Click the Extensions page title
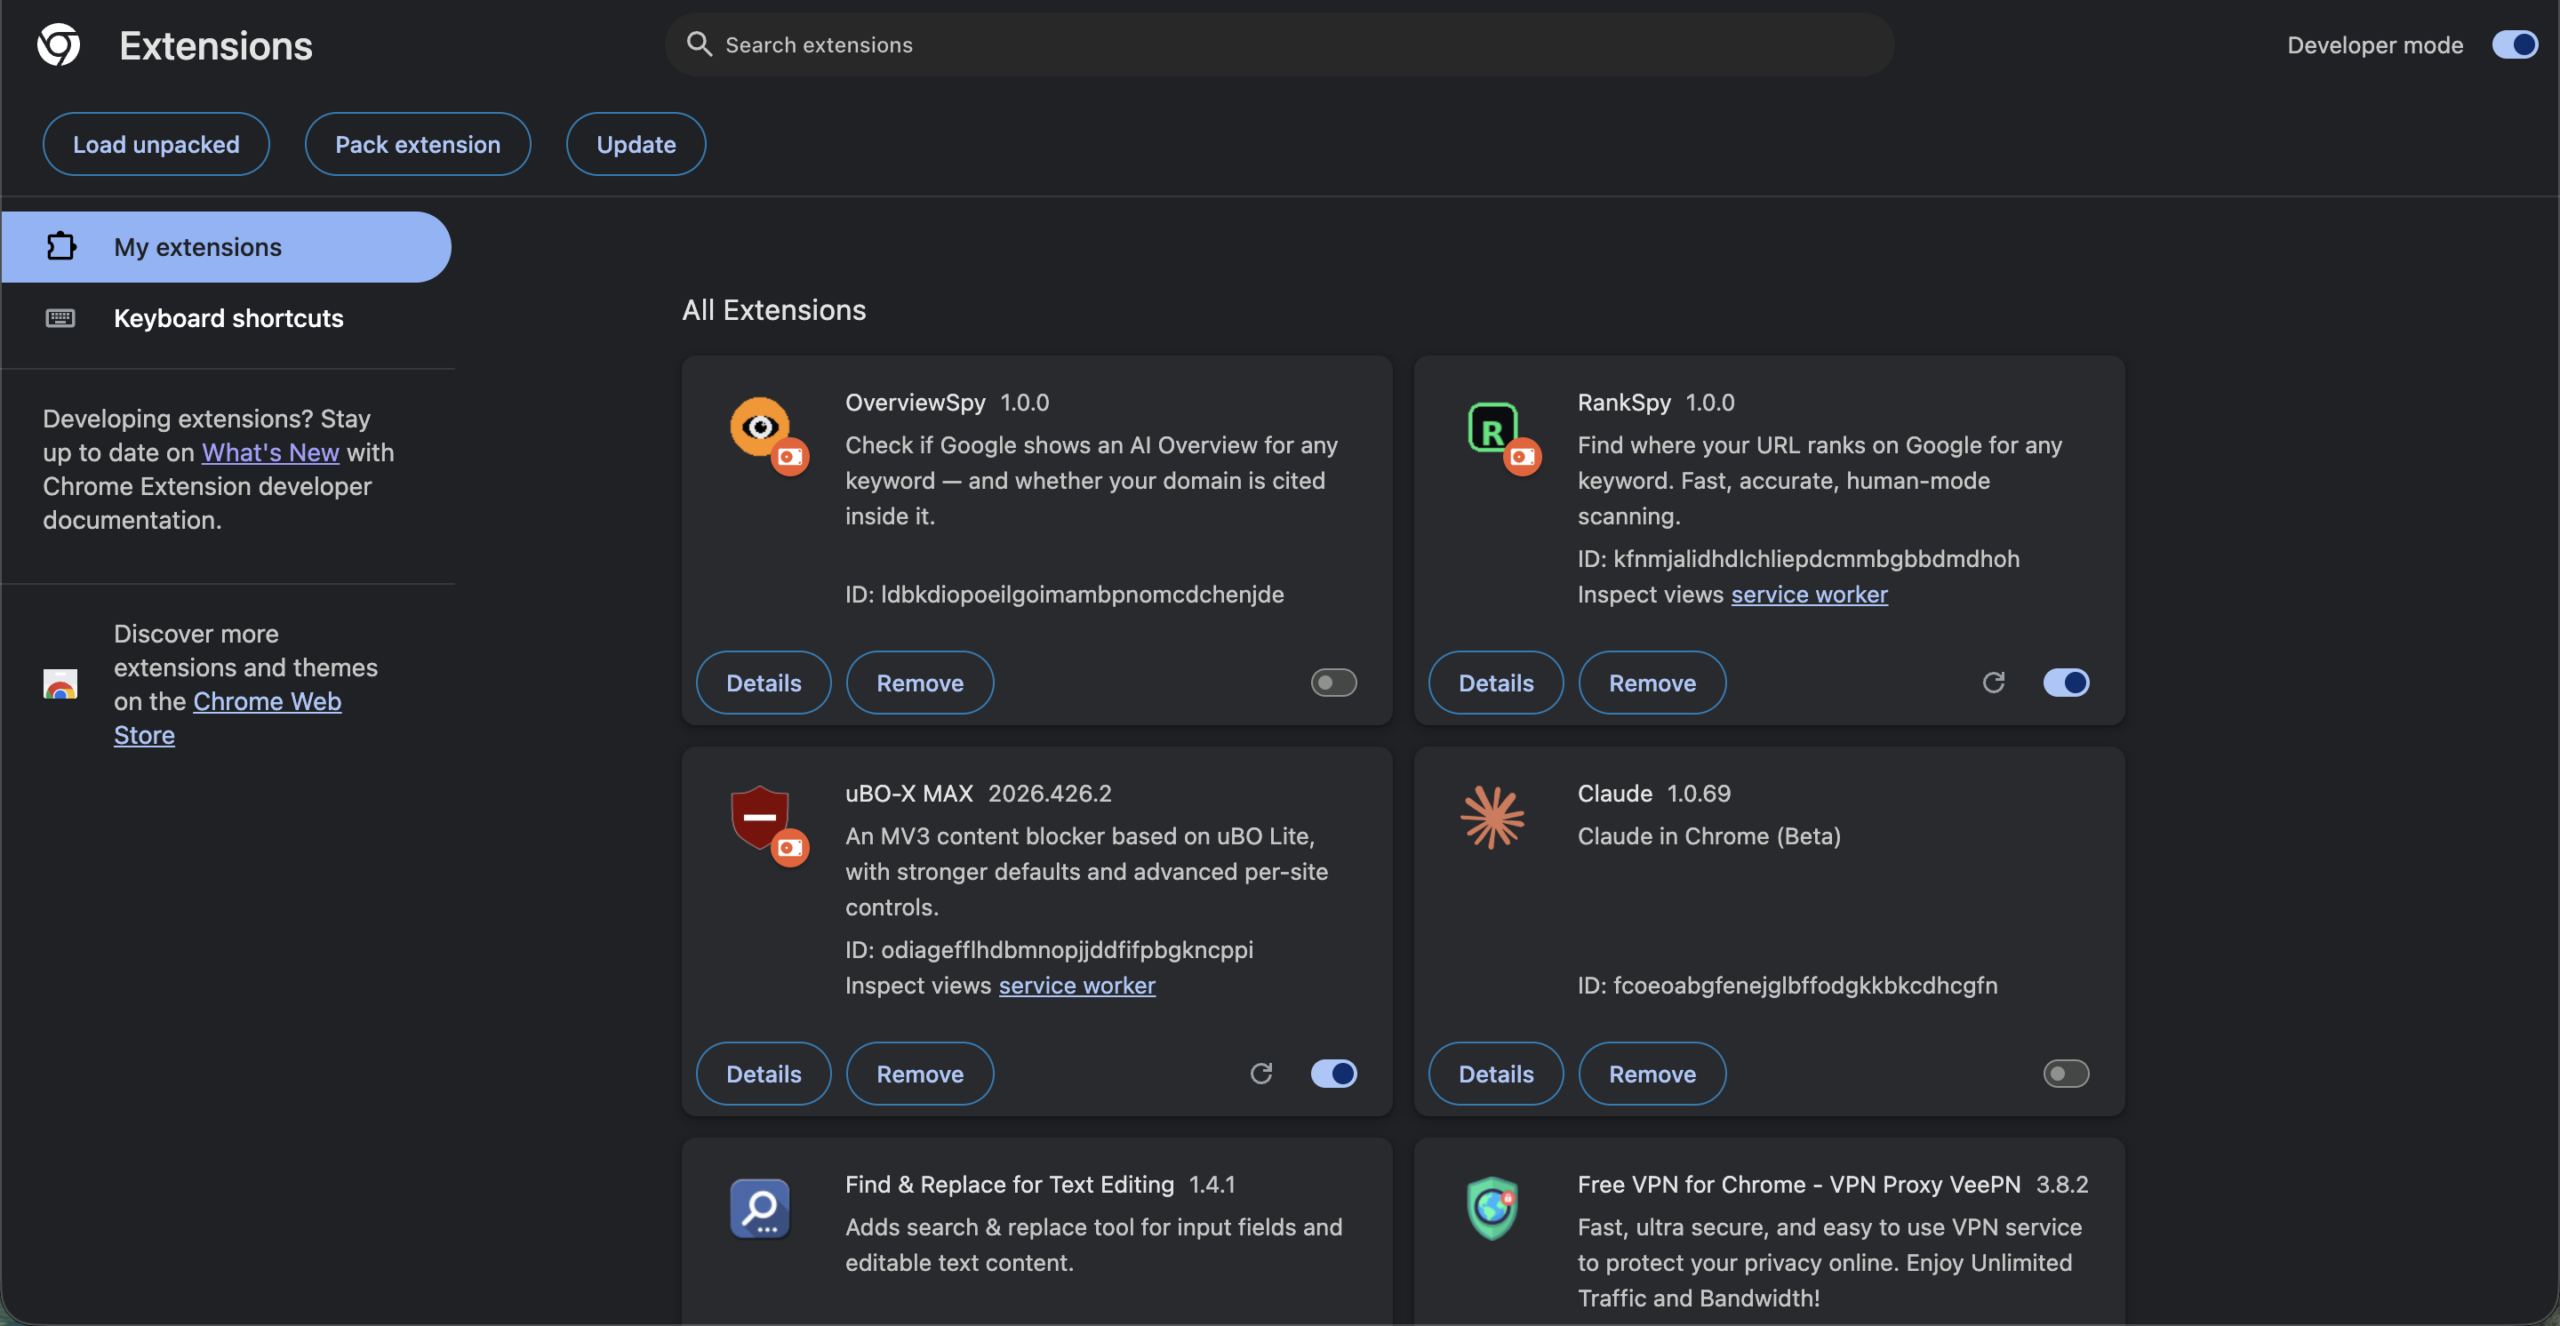 (x=216, y=45)
